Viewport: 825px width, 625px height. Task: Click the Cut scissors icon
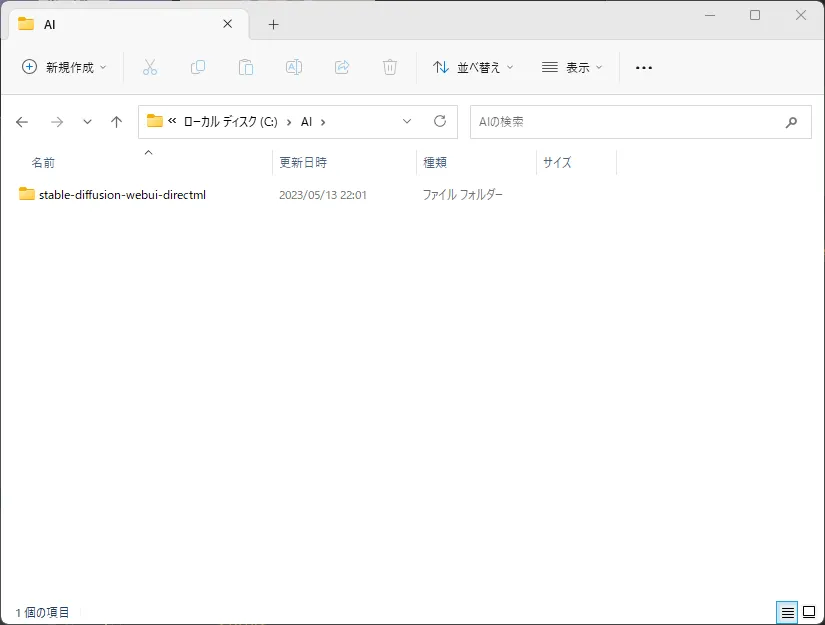150,67
